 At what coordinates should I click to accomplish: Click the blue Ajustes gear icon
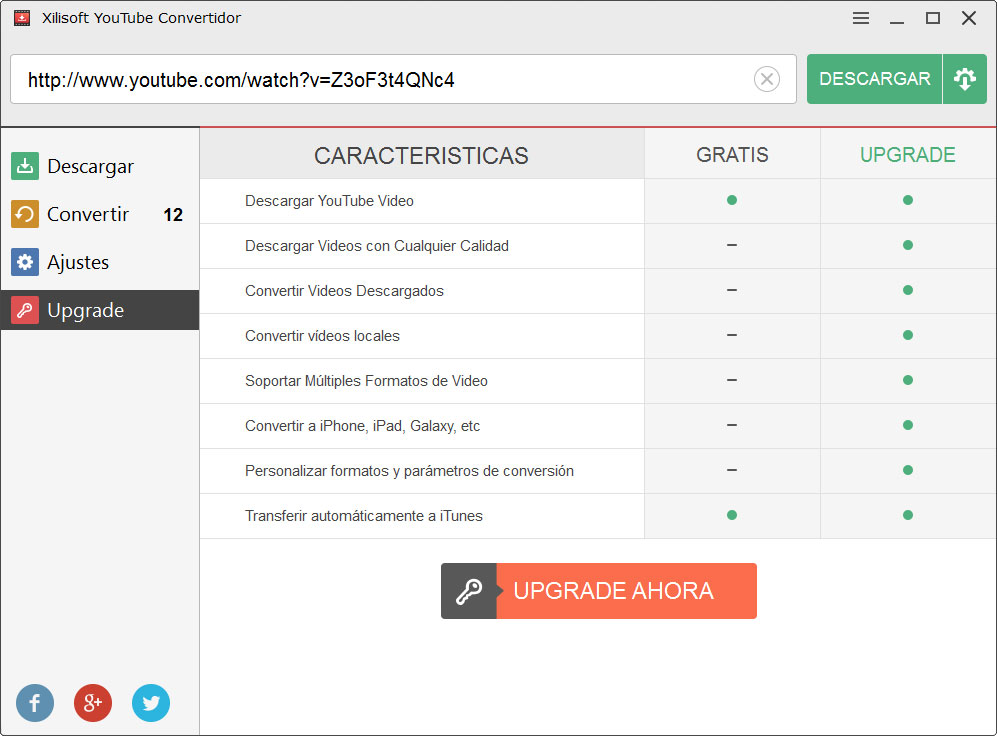(x=25, y=262)
